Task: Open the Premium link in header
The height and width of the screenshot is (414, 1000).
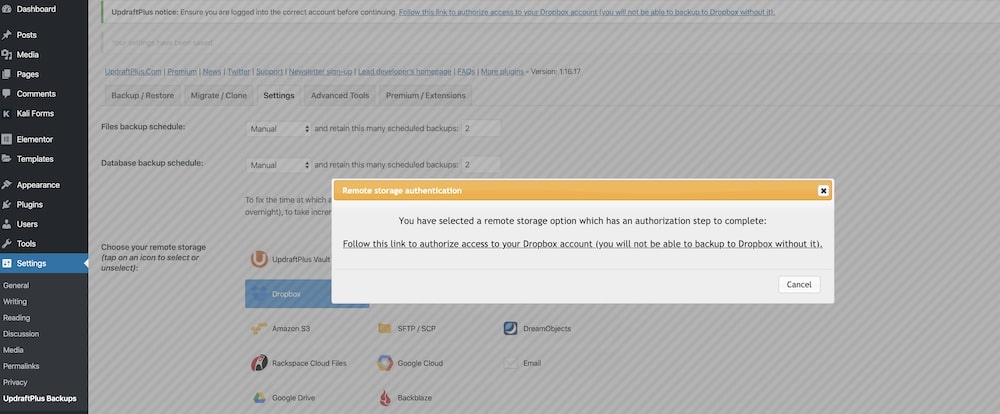Action: [182, 71]
